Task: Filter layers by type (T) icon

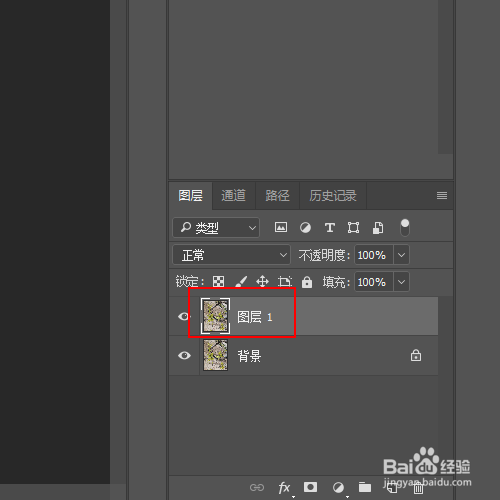Action: point(330,228)
